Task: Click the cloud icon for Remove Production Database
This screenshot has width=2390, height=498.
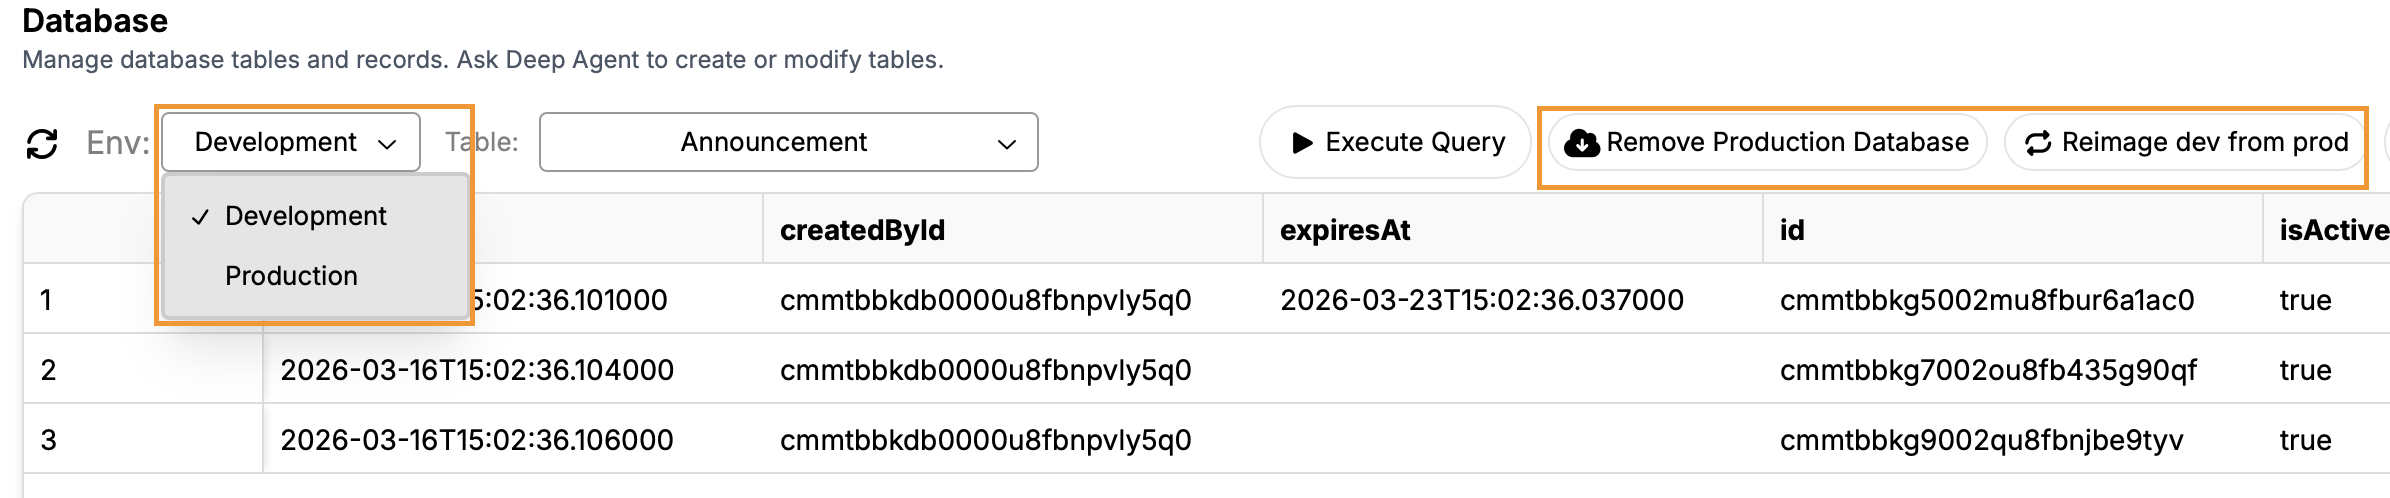Action: pos(1581,143)
